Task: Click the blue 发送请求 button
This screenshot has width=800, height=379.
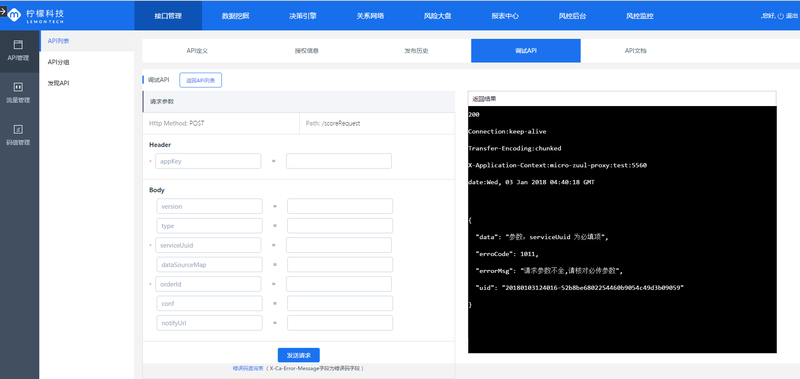Action: pos(298,355)
